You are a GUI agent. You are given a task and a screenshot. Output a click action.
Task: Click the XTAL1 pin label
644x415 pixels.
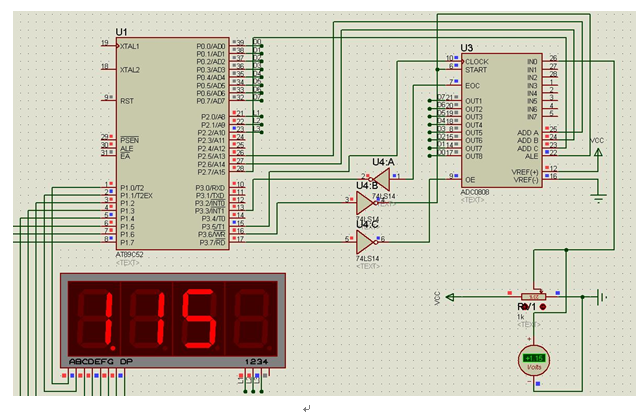click(130, 46)
